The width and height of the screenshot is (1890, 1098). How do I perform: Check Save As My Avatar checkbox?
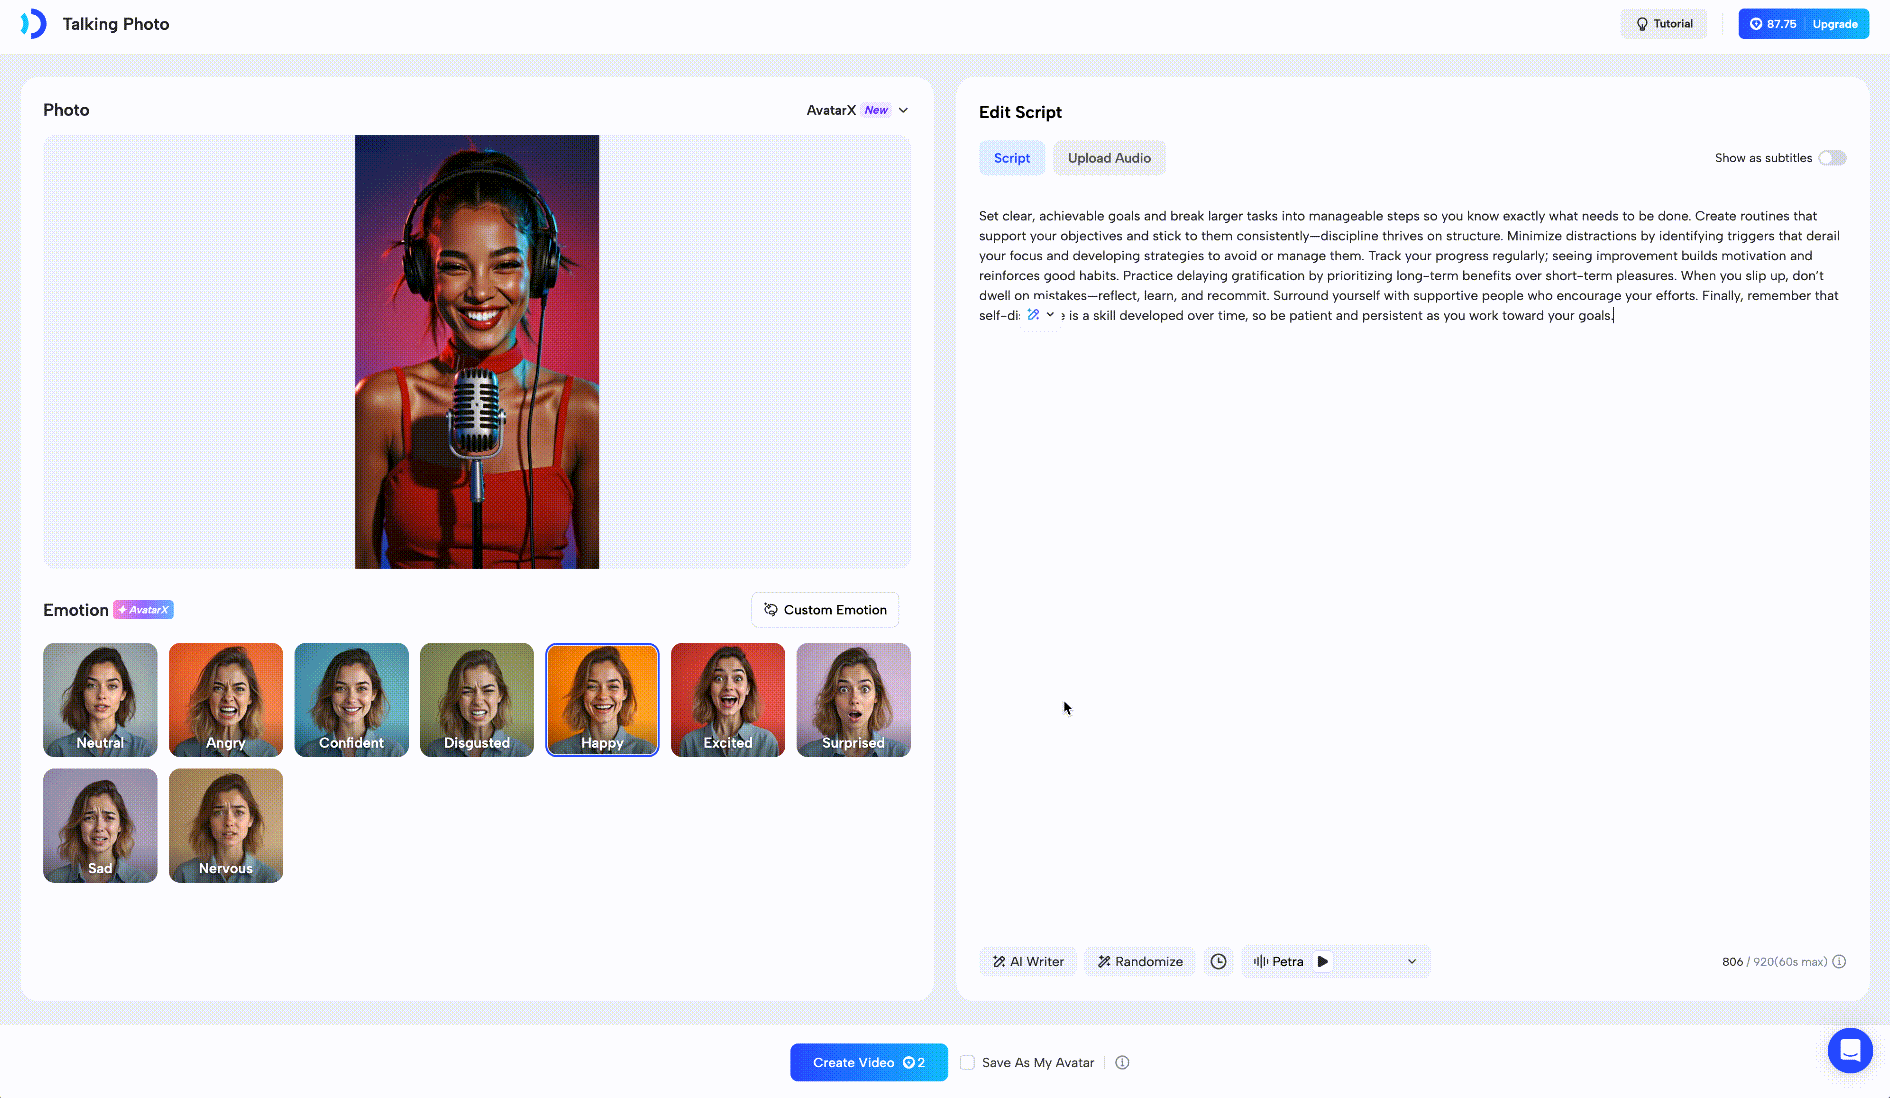coord(967,1062)
